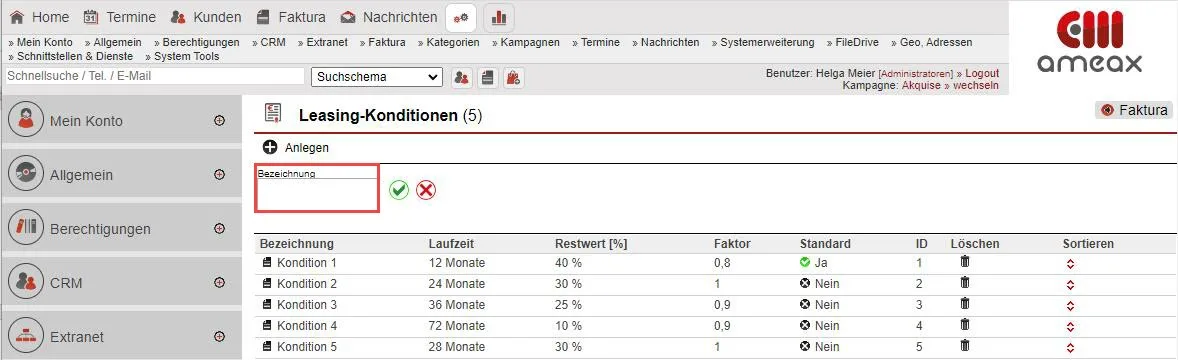Open the settings gears tab icon
1178x360 pixels.
[461, 17]
